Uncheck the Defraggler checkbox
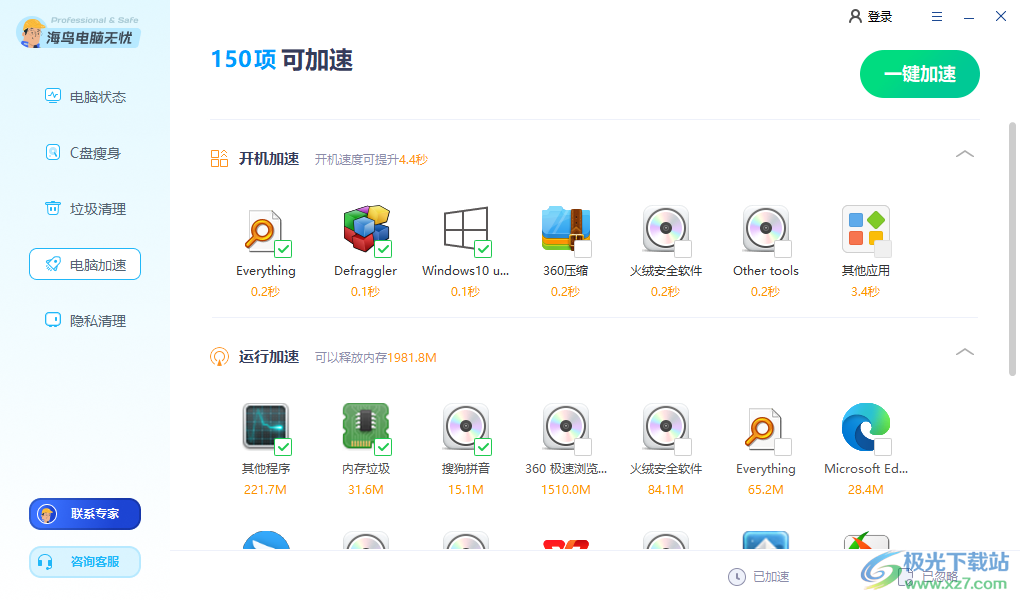The width and height of the screenshot is (1020, 600). pyautogui.click(x=385, y=248)
